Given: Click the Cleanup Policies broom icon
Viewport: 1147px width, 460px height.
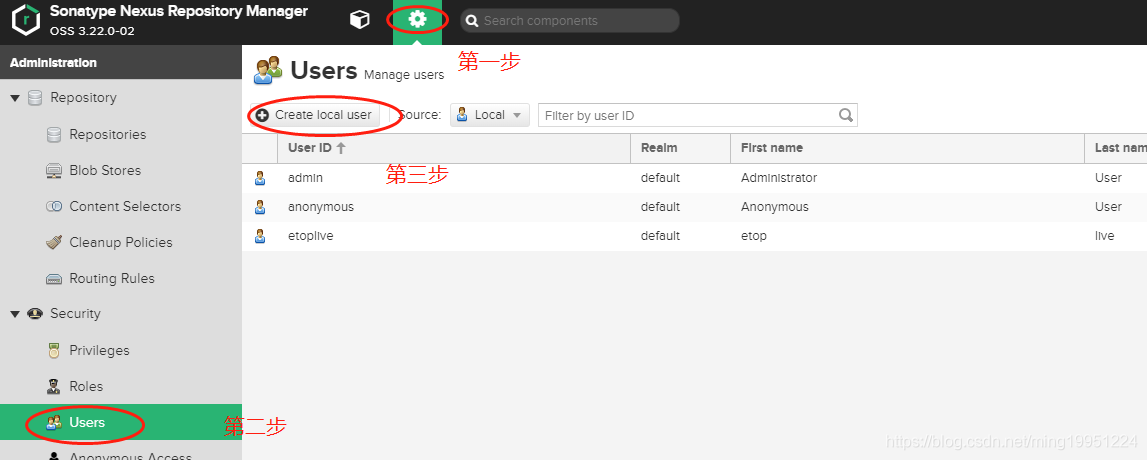Looking at the screenshot, I should coord(53,242).
